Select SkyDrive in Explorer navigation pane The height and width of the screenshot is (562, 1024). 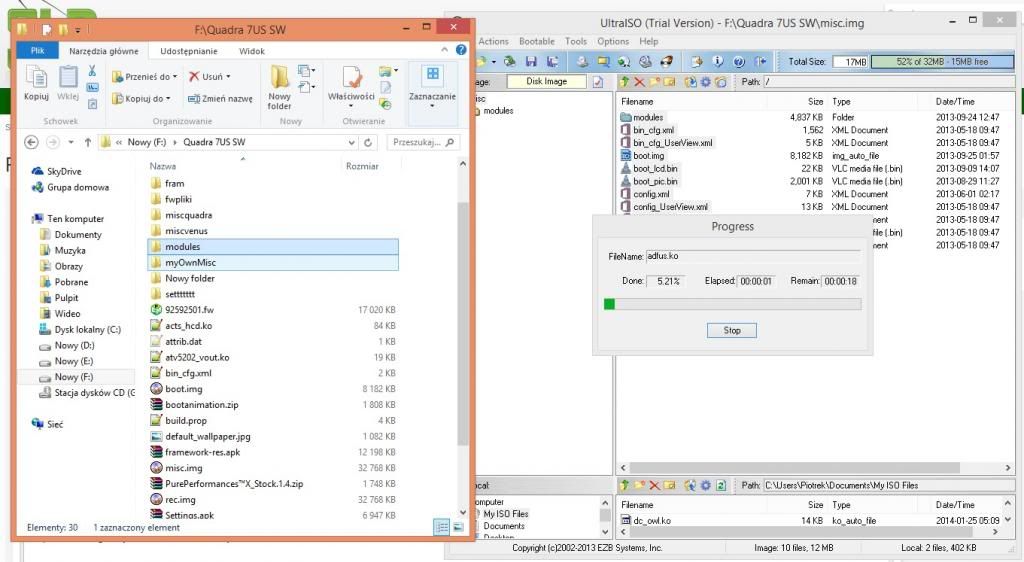pyautogui.click(x=63, y=172)
